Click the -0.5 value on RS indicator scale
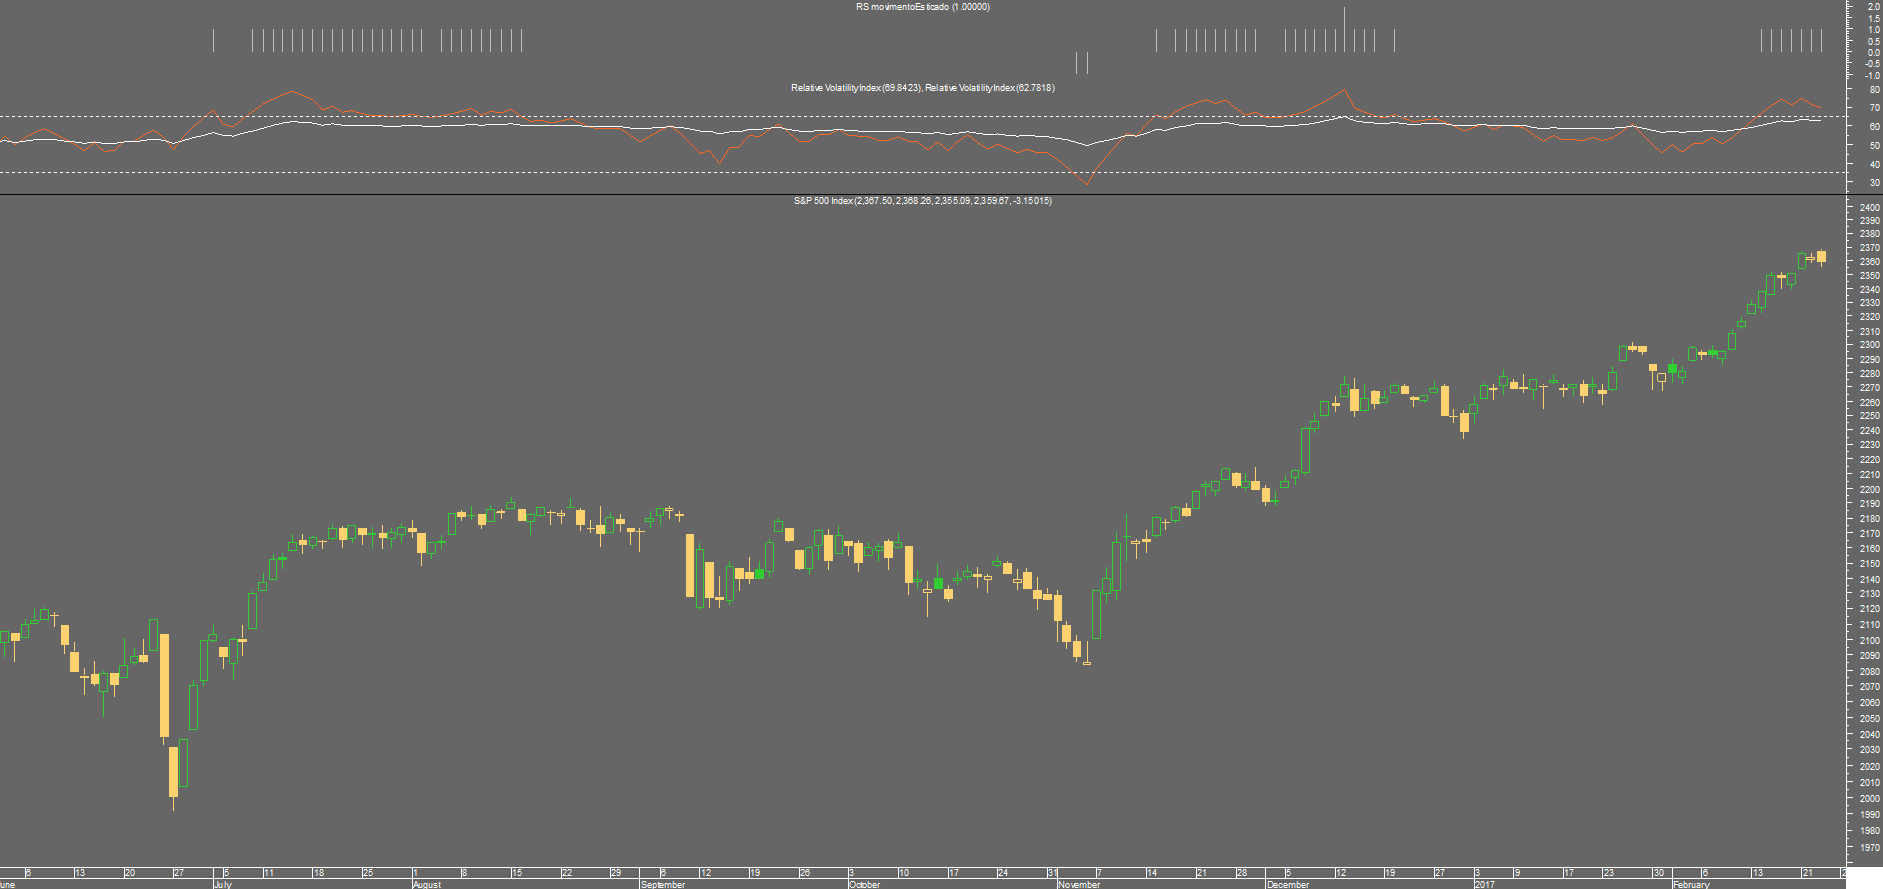Viewport: 1883px width, 889px height. (x=1872, y=64)
